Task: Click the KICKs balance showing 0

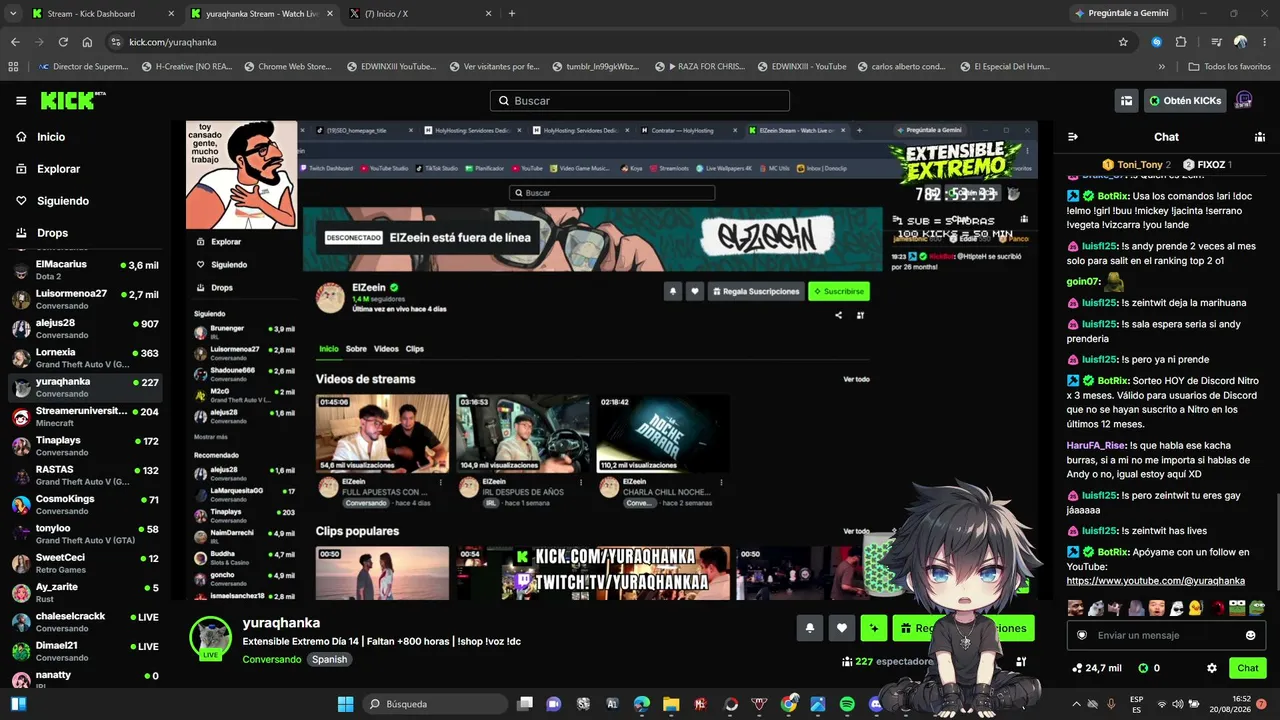Action: [x=1149, y=668]
